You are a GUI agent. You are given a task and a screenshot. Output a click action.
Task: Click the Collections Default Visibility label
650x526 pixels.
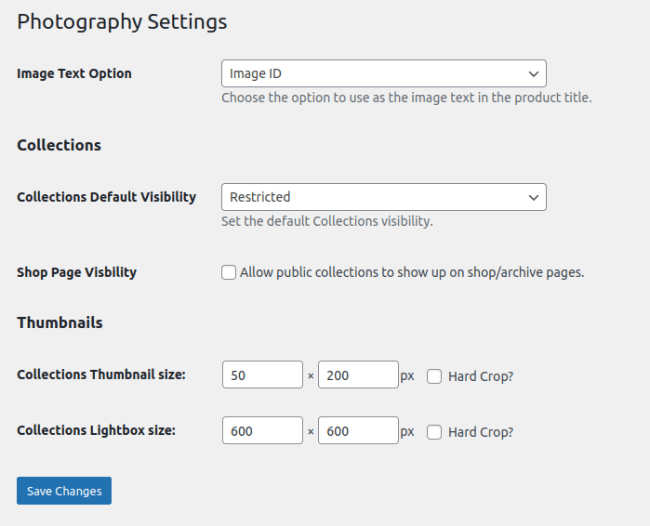click(x=106, y=197)
